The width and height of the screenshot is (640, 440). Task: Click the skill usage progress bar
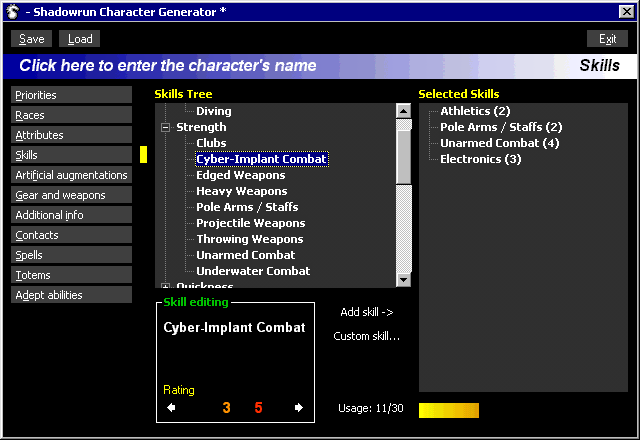[448, 410]
